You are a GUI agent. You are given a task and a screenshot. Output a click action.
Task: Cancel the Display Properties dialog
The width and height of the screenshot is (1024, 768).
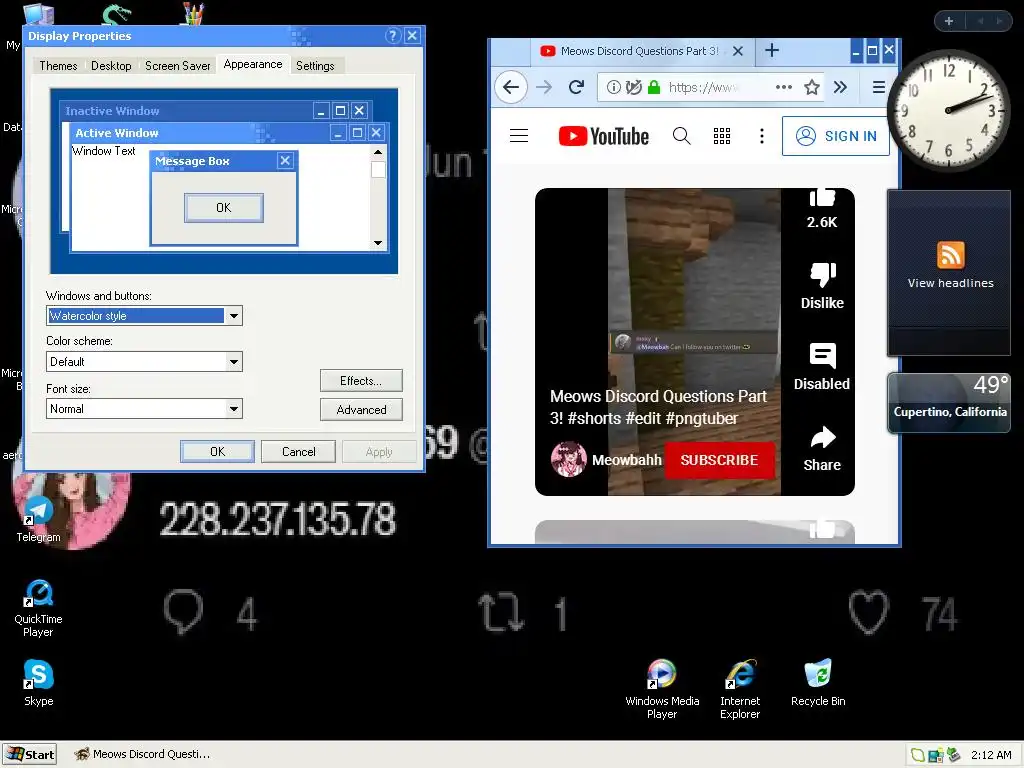298,452
